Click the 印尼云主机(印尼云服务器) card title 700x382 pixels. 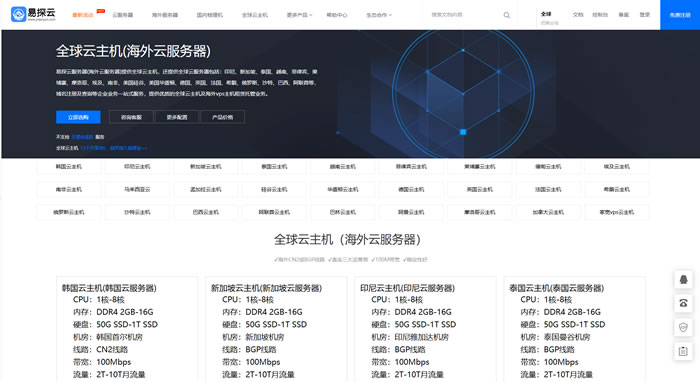408,288
